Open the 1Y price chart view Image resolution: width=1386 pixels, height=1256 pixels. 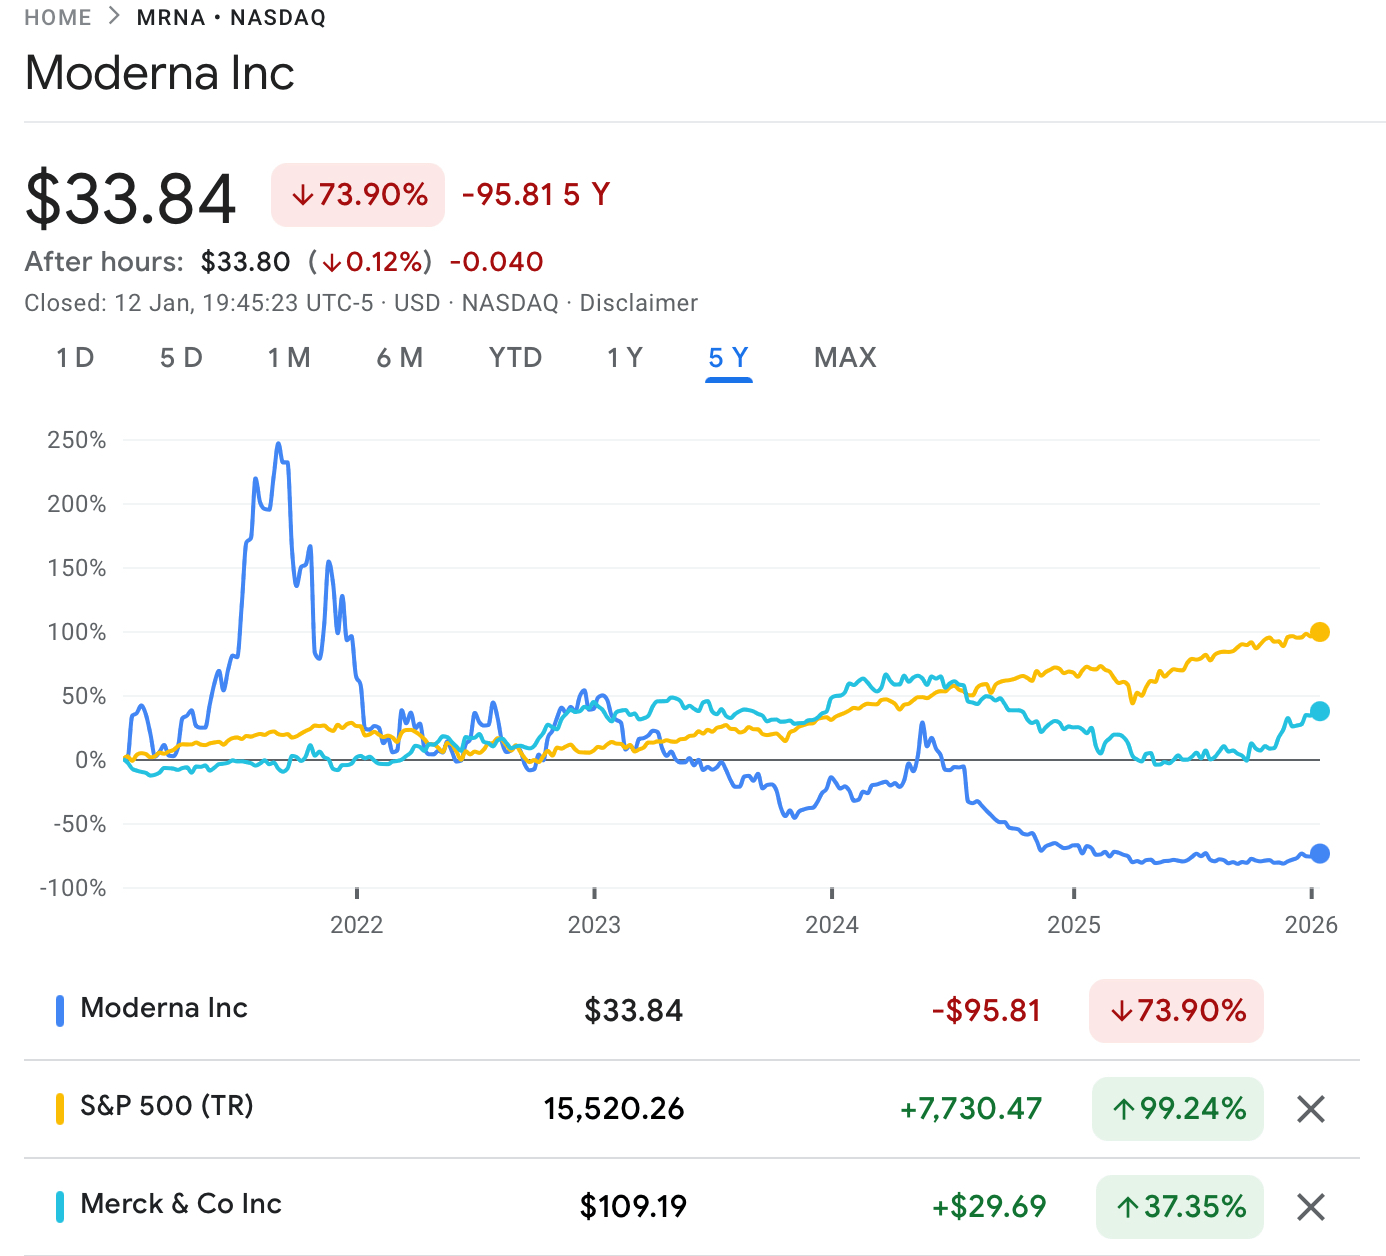(x=624, y=357)
